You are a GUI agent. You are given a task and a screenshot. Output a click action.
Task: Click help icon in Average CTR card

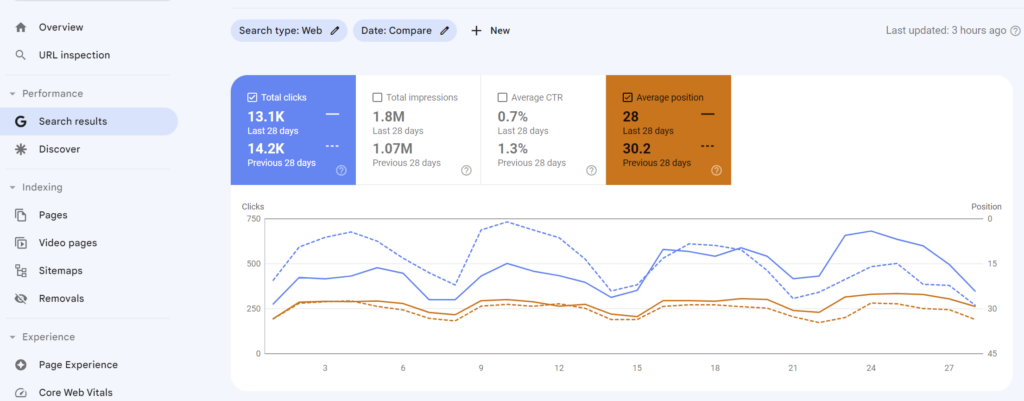(591, 170)
